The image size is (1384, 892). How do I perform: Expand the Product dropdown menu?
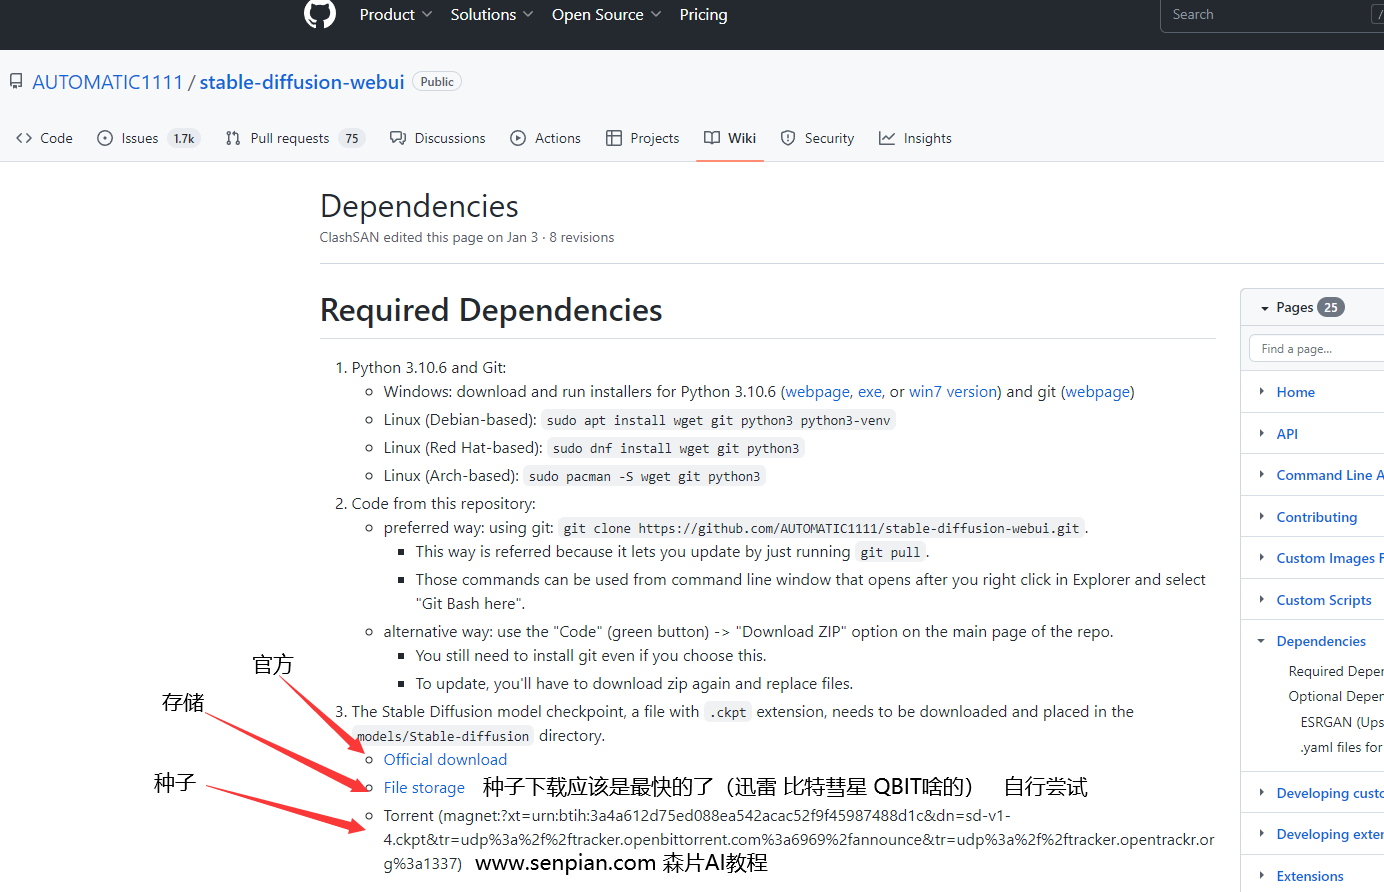(396, 15)
